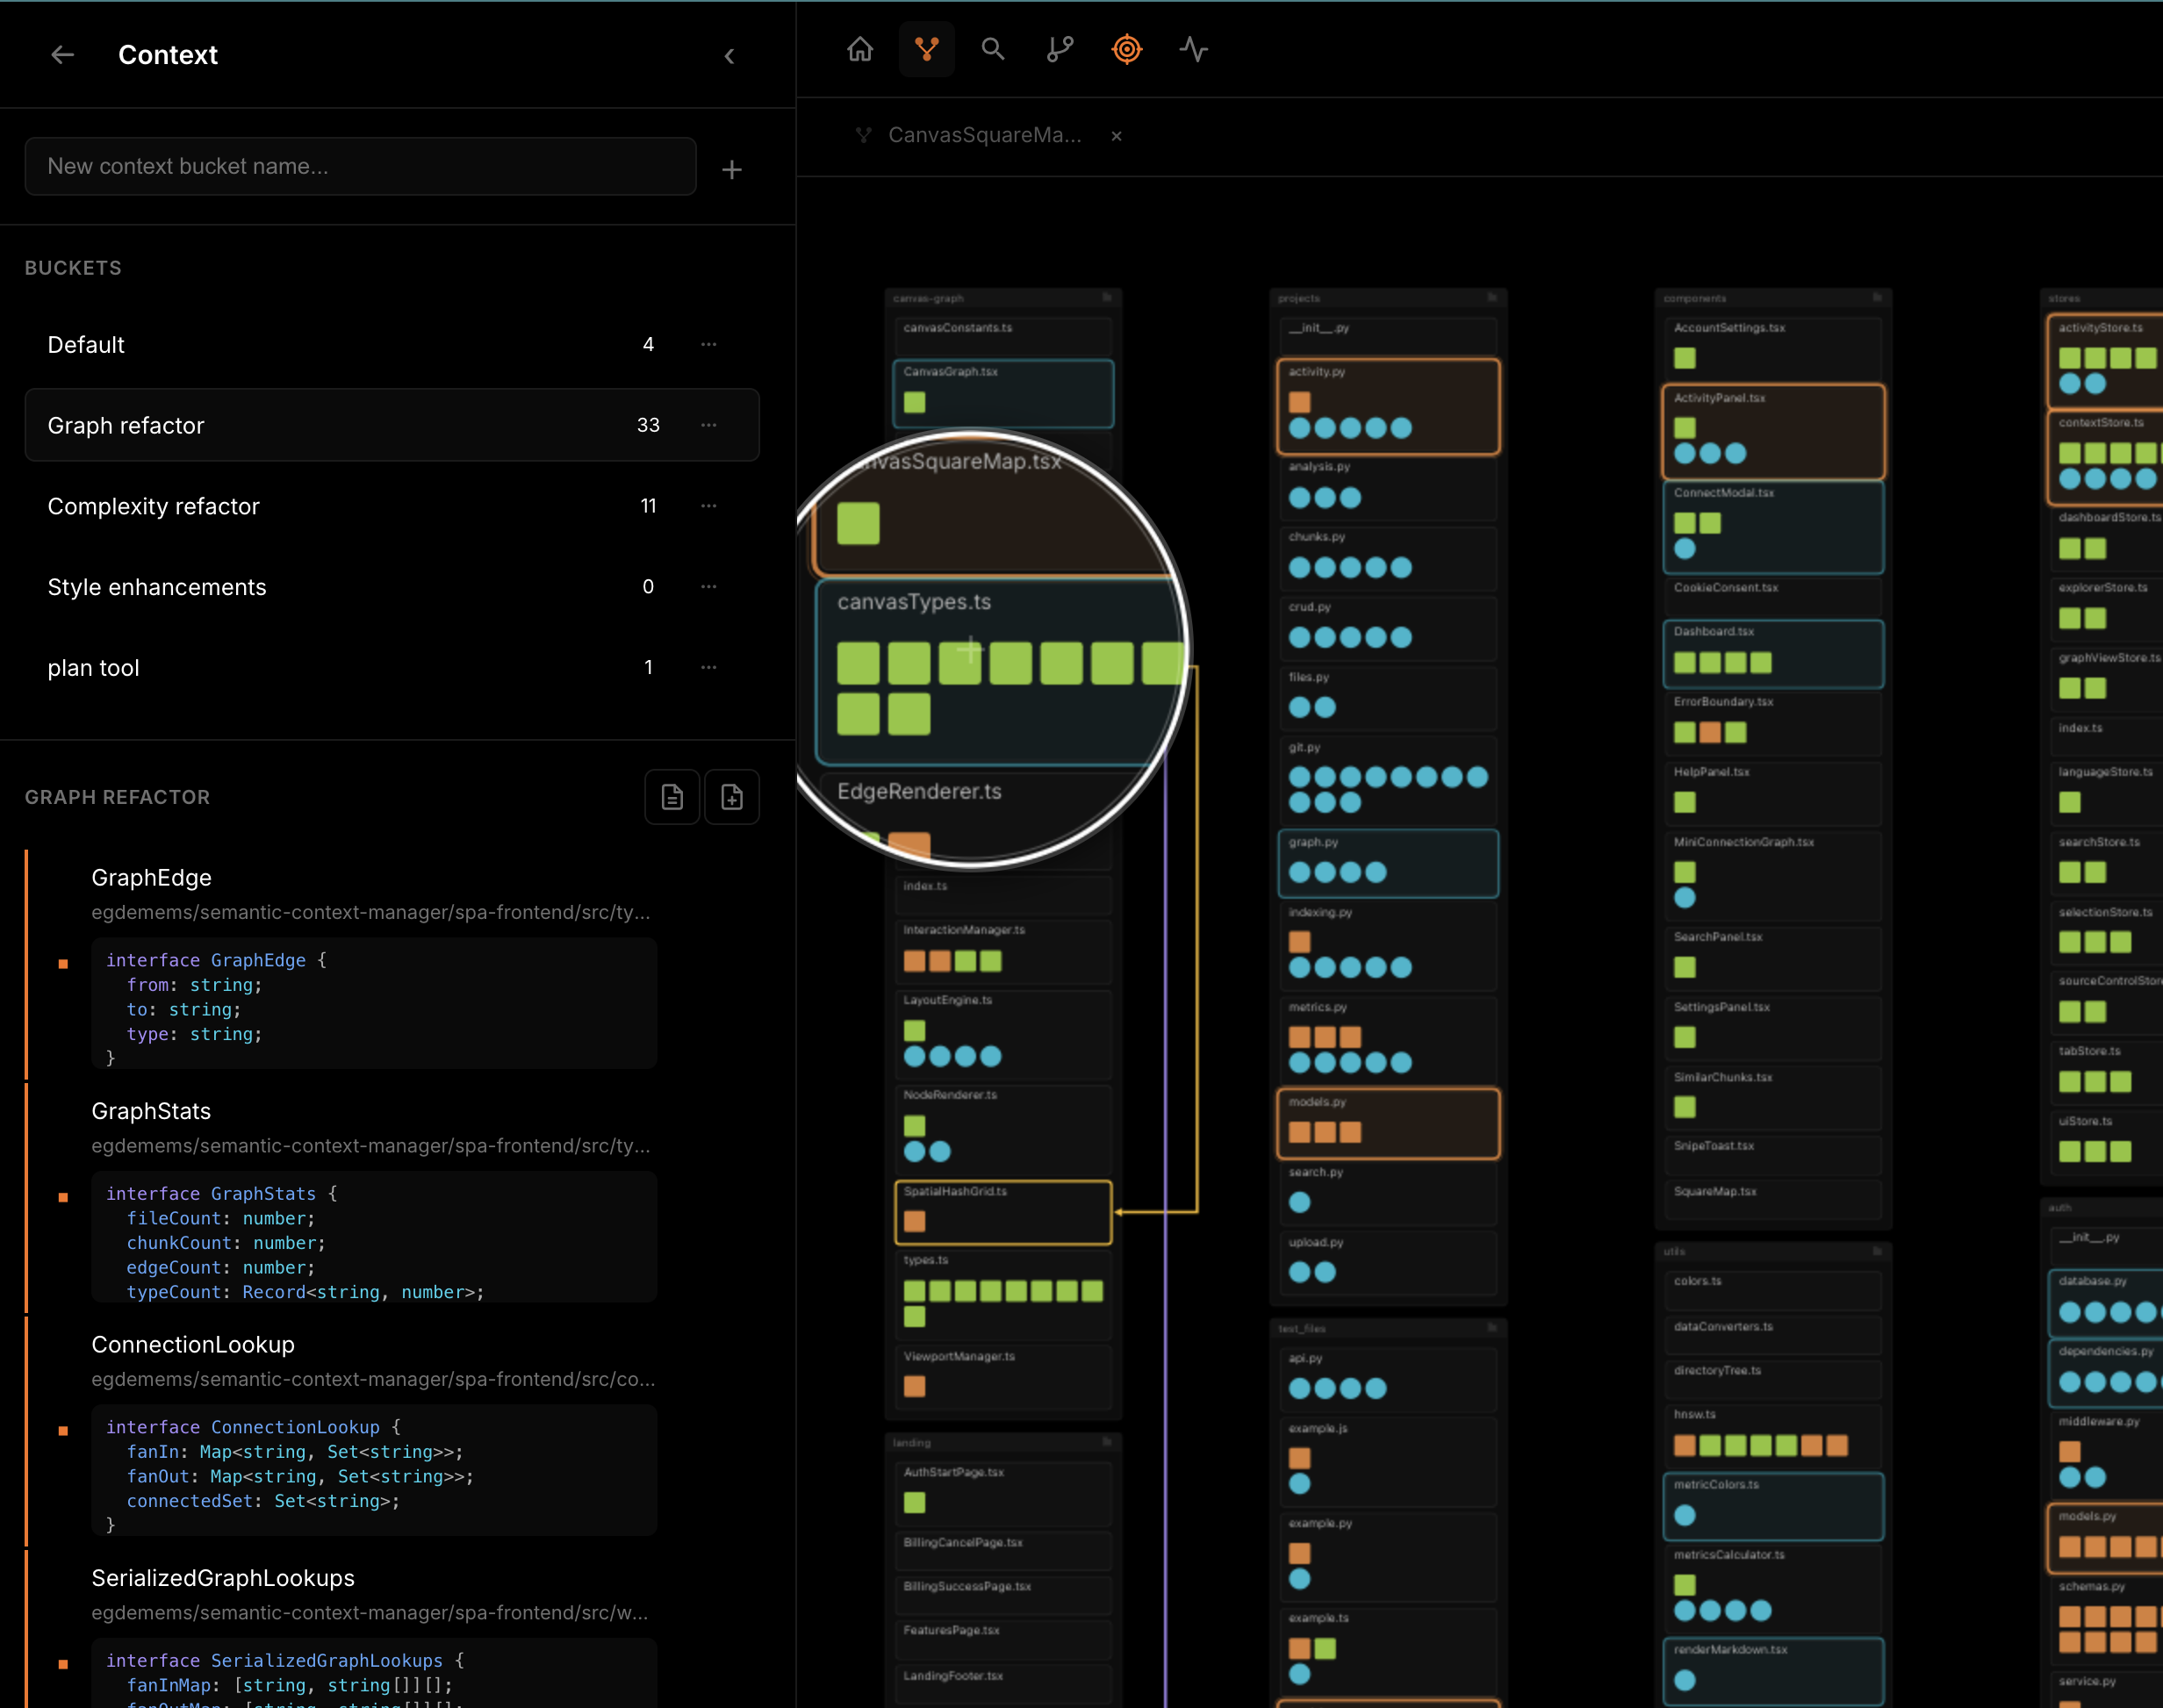Screen dimensions: 2163x1708
Task: Open the search tool icon
Action: 992,49
